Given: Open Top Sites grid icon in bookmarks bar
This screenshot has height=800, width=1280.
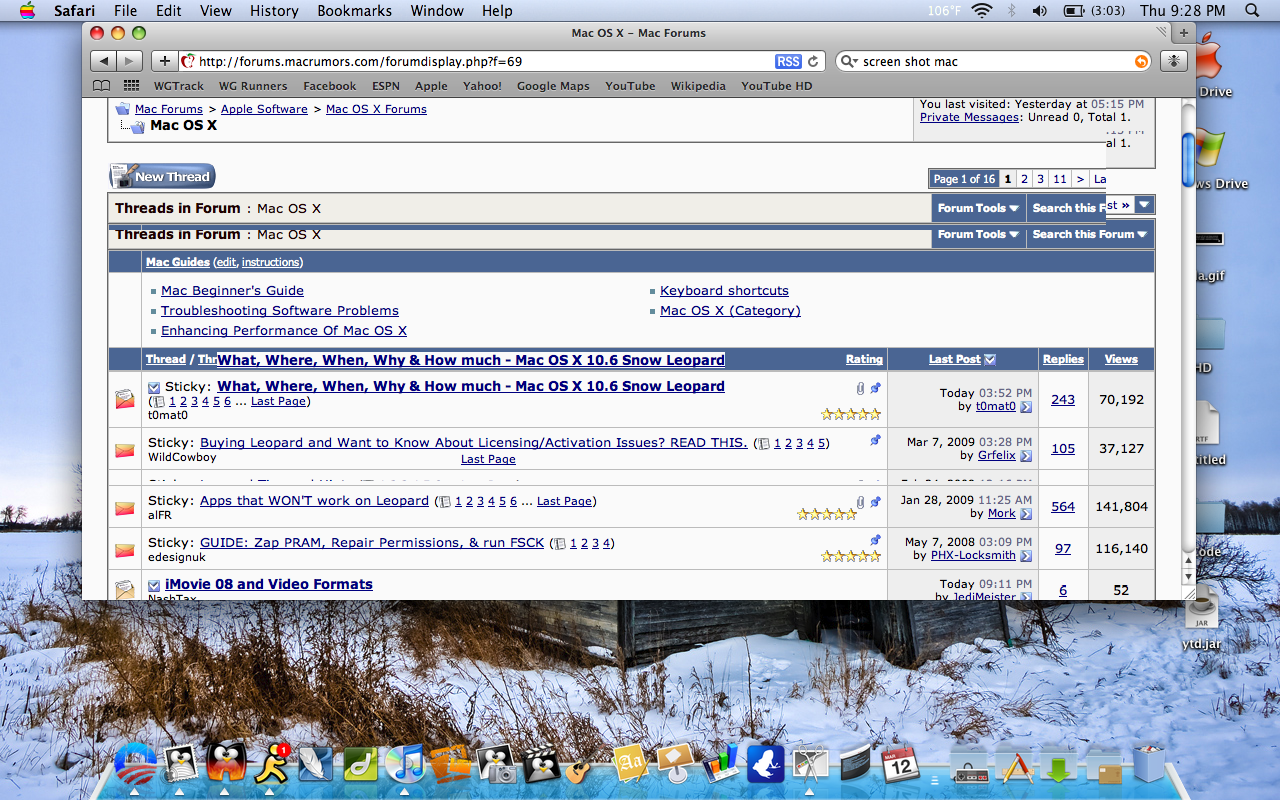Looking at the screenshot, I should click(x=131, y=86).
